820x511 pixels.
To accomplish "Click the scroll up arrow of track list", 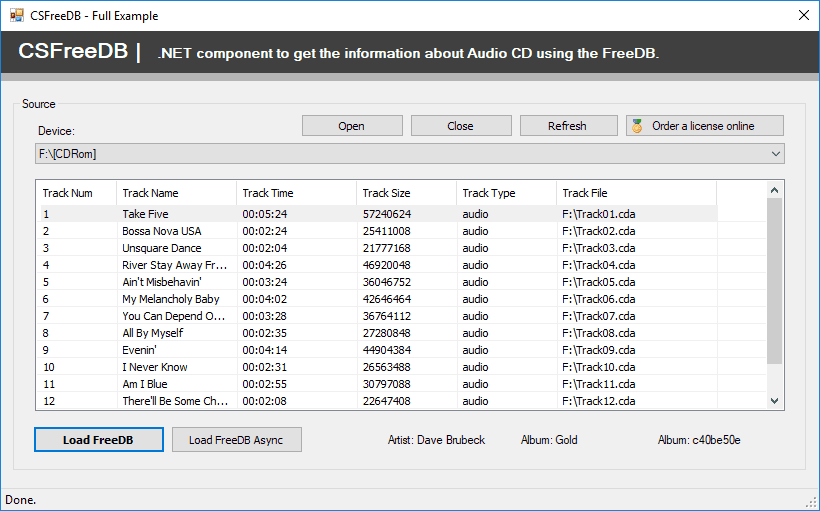I will pos(775,189).
